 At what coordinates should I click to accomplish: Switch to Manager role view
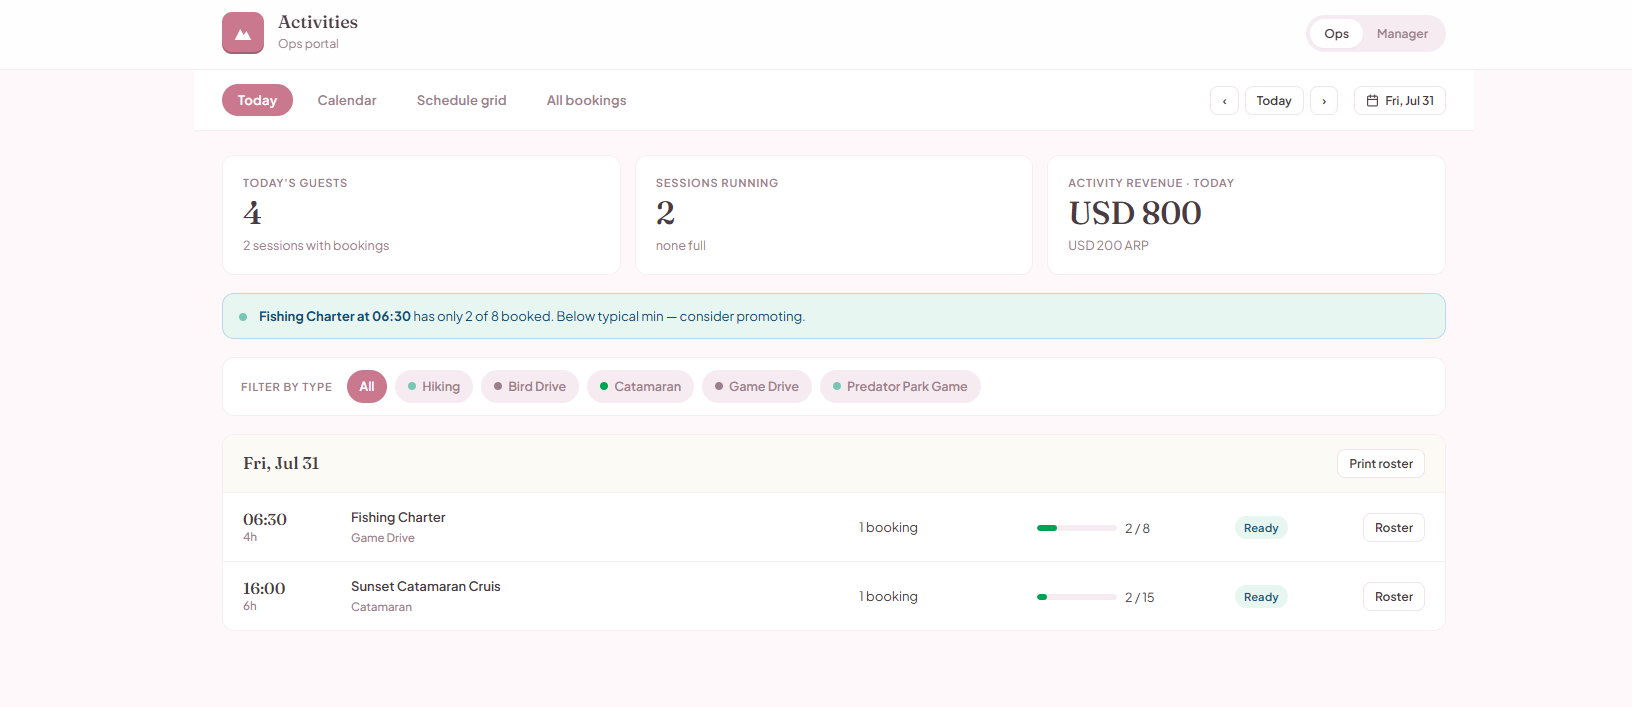pyautogui.click(x=1402, y=34)
